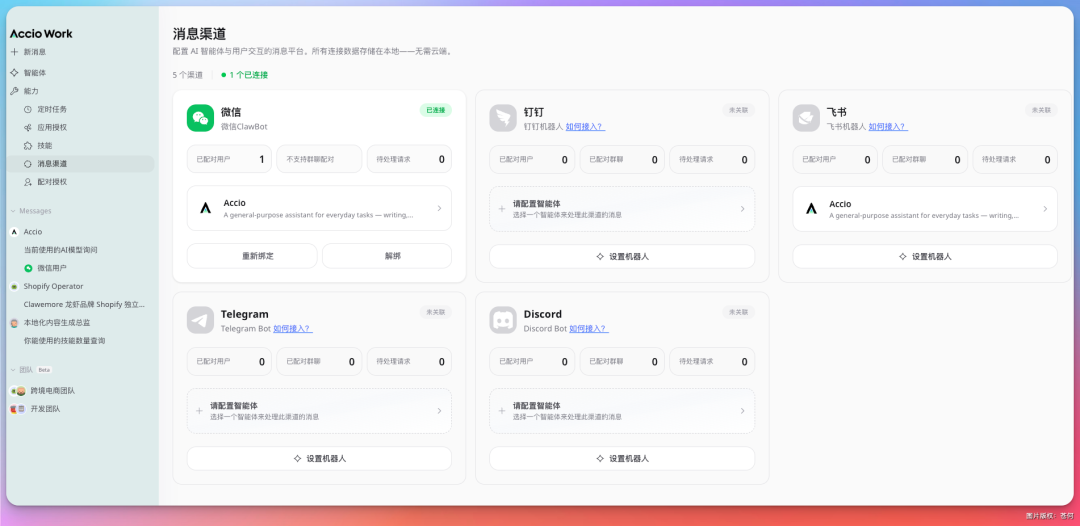The height and width of the screenshot is (526, 1080).
Task: Open 如何接入 link for DingTalk
Action: tap(585, 127)
